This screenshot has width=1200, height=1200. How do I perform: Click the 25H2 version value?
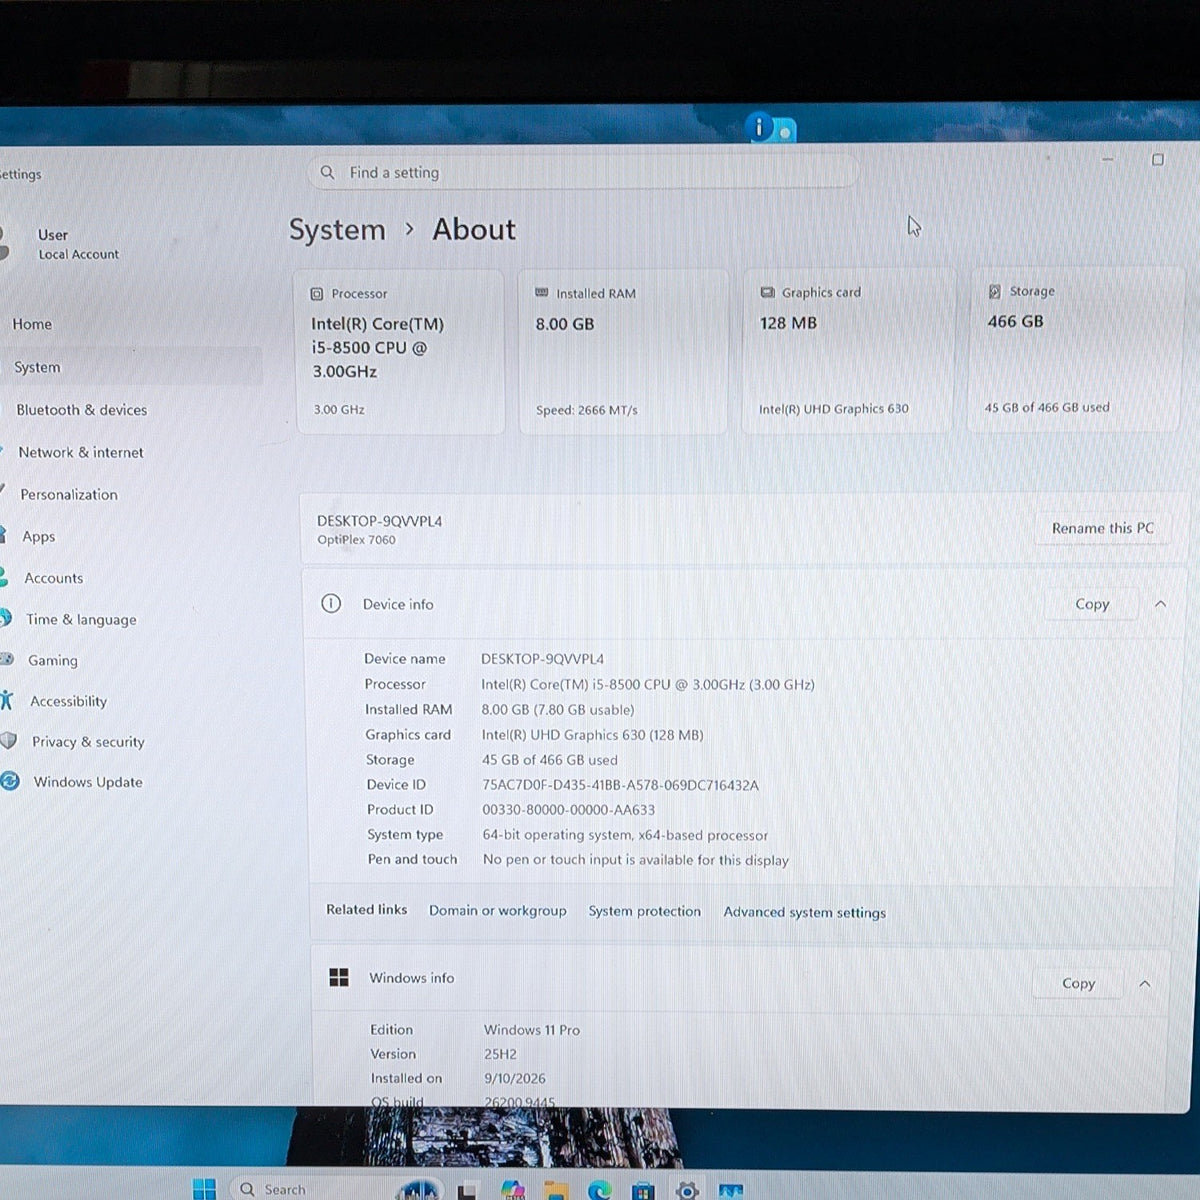(500, 1054)
